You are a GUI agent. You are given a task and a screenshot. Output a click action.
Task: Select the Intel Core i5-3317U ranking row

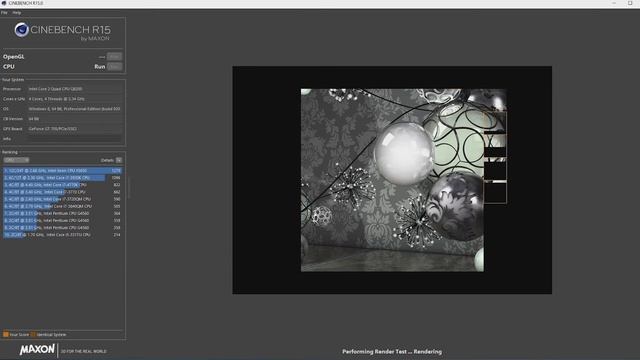(x=62, y=235)
